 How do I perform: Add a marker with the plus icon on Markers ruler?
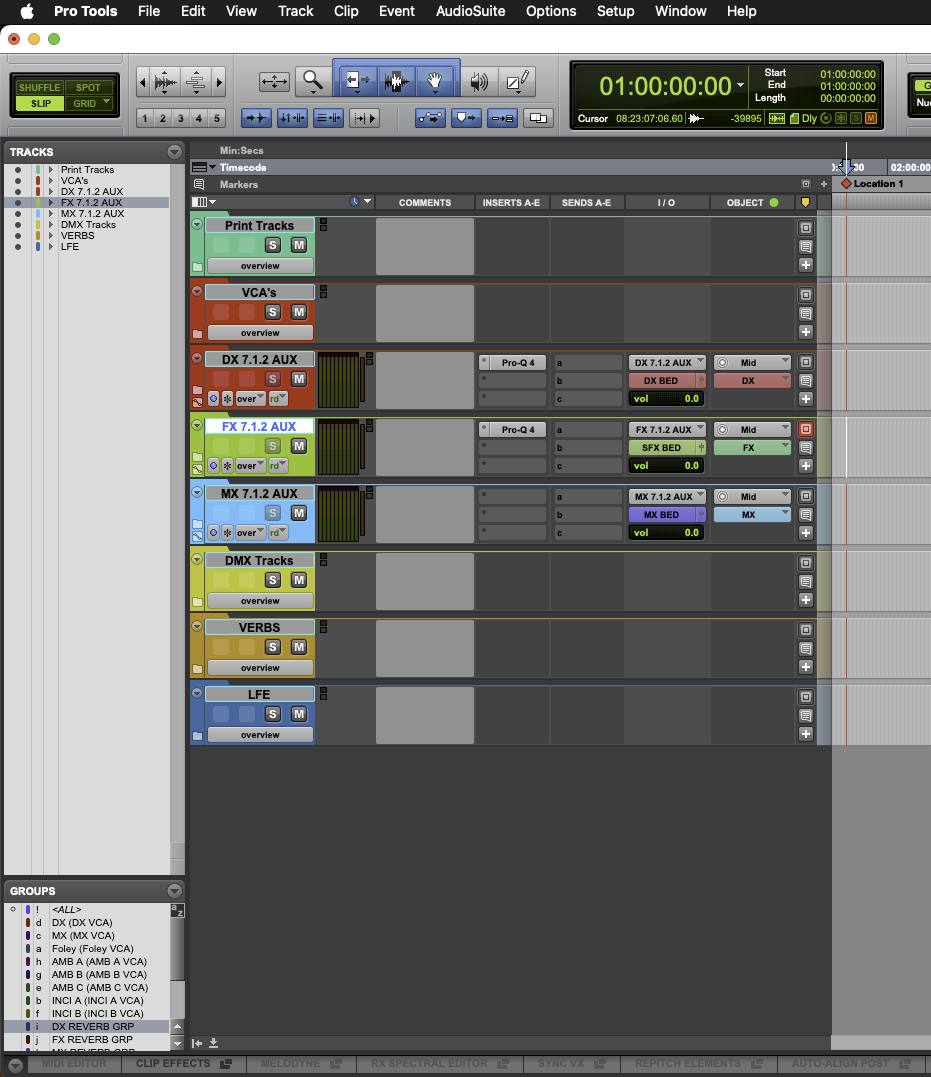coord(824,184)
